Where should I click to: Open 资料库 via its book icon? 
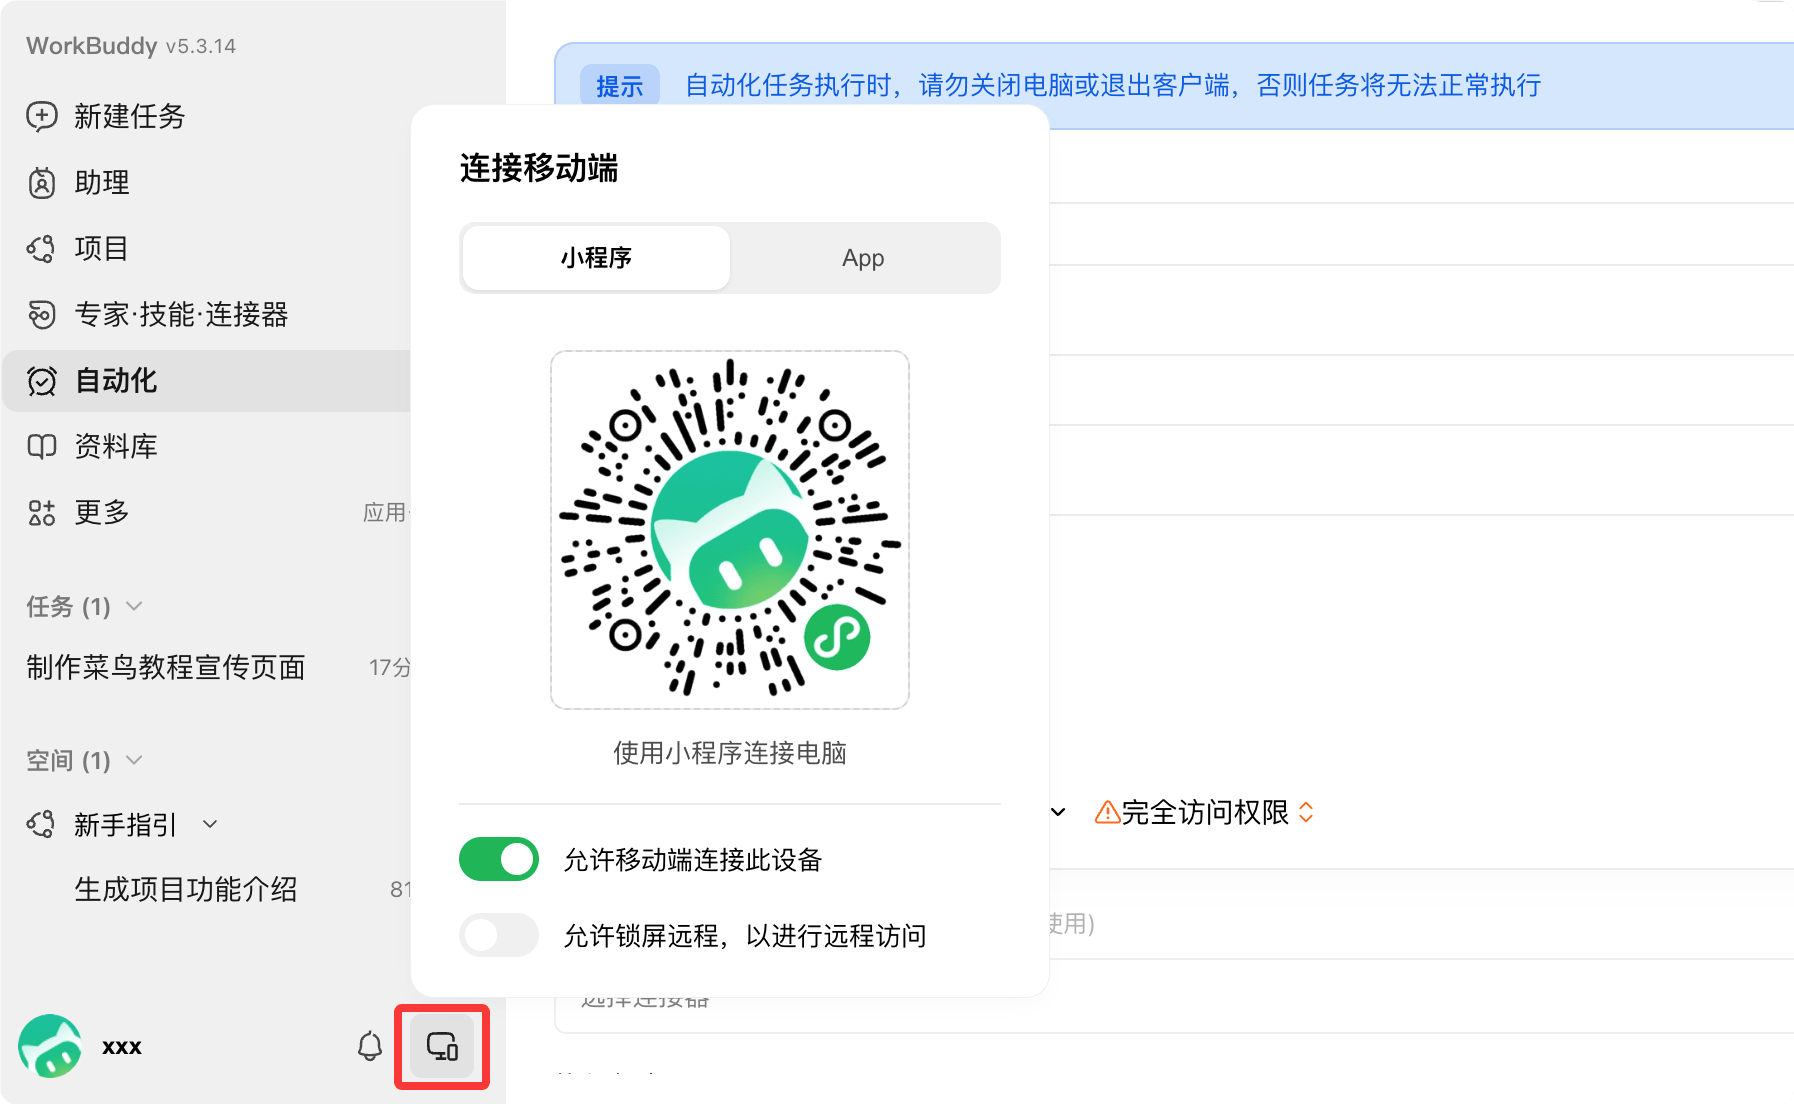(x=42, y=447)
